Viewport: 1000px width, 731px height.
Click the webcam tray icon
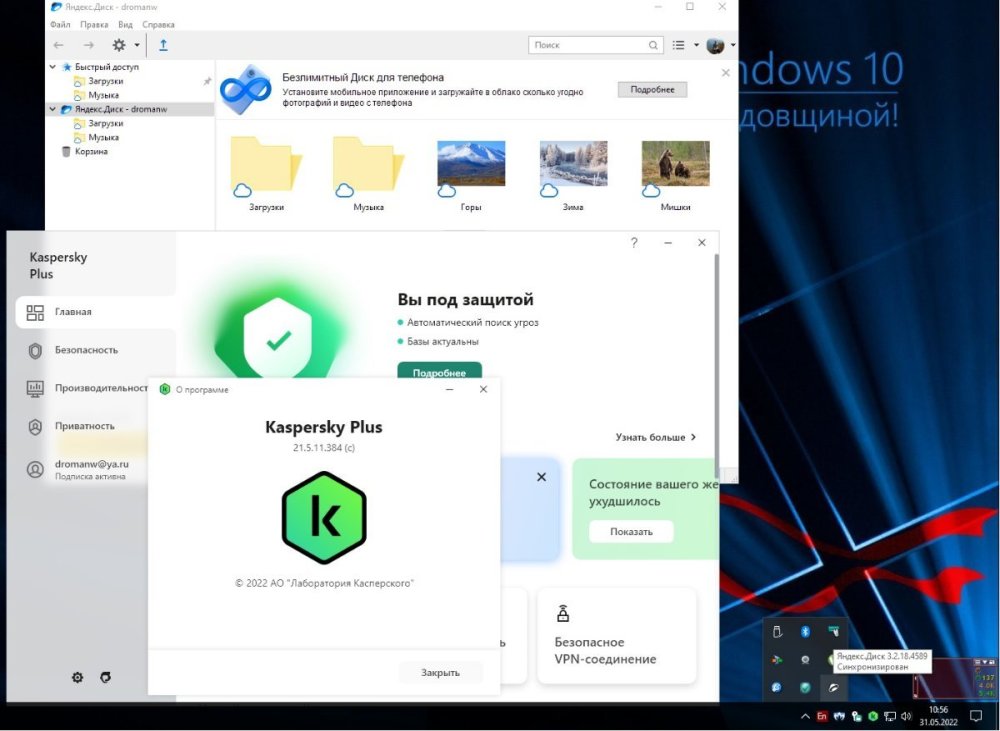tap(805, 660)
